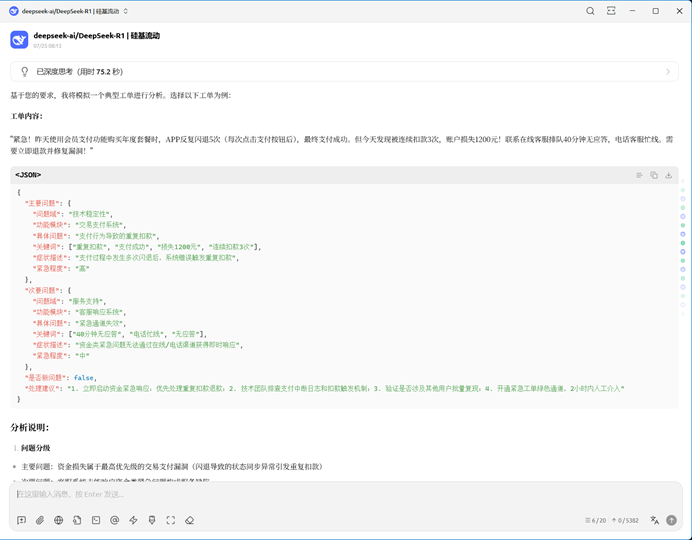Image resolution: width=692 pixels, height=540 pixels.
Task: Click the 0/5382 token count indicator
Action: 625,521
